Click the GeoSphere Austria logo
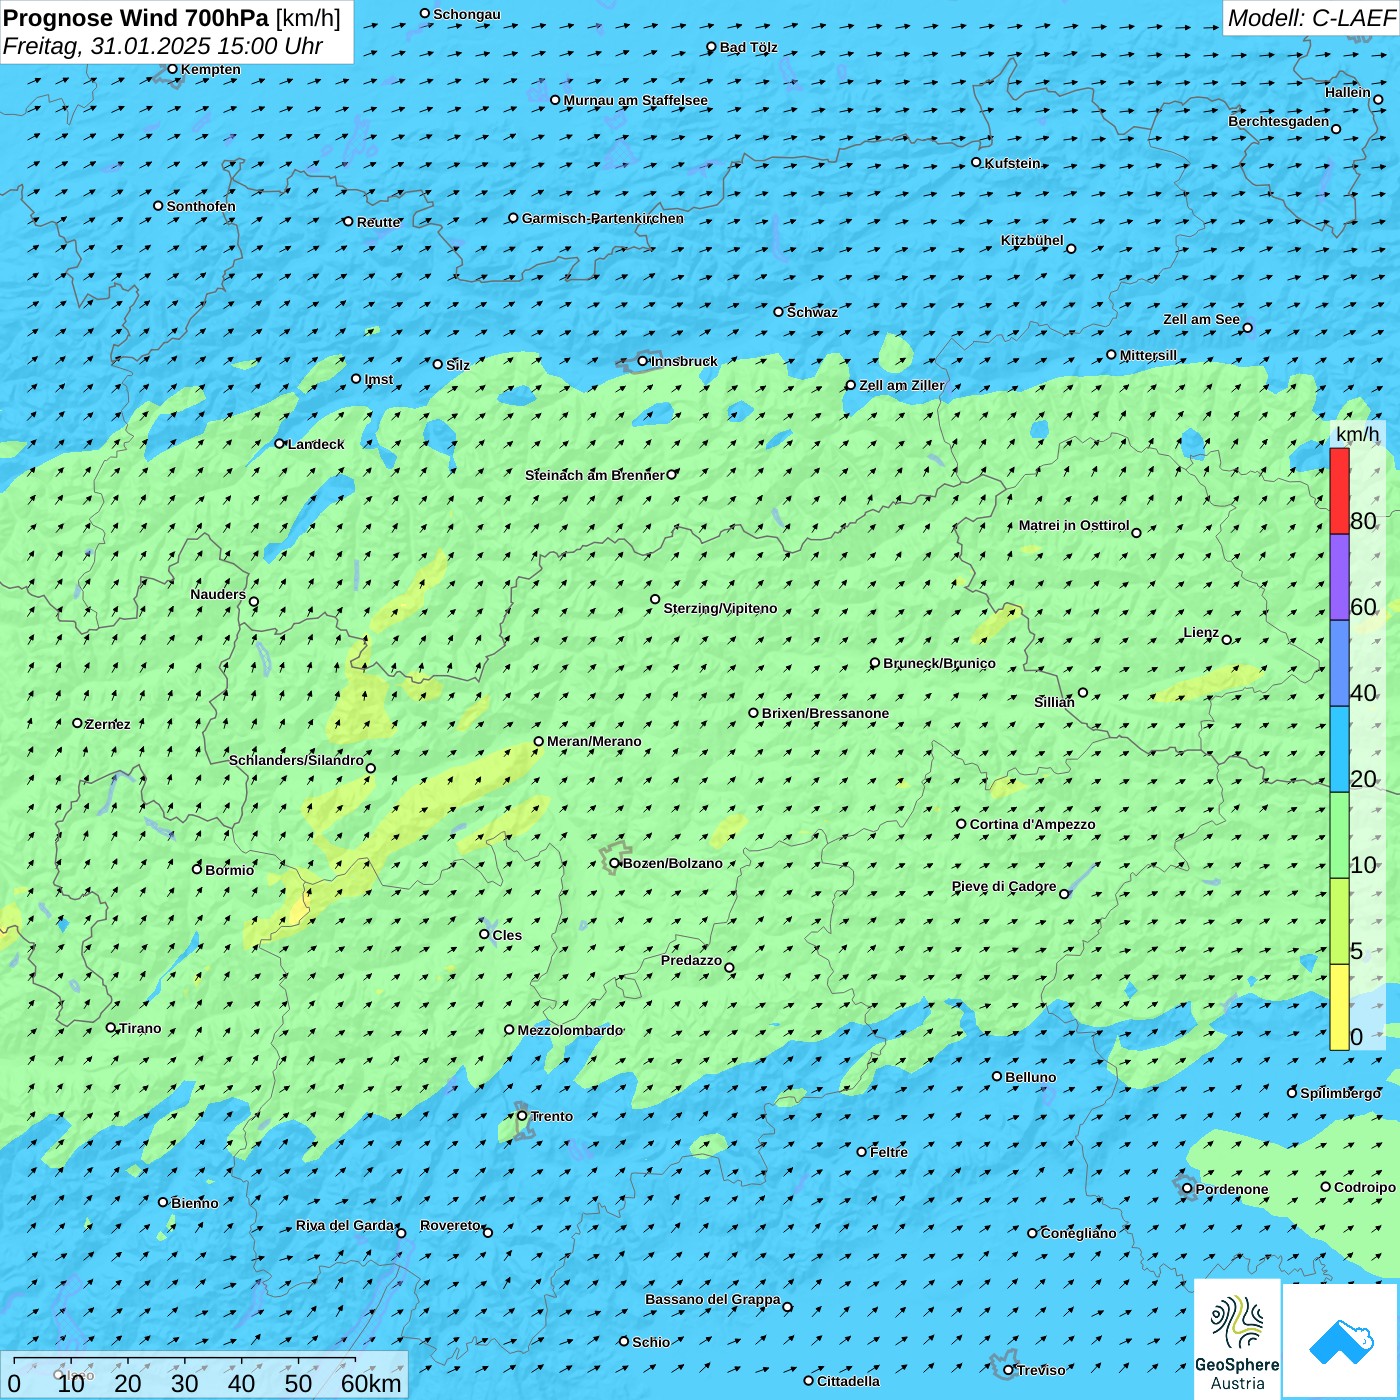Viewport: 1400px width, 1400px height. click(1237, 1339)
